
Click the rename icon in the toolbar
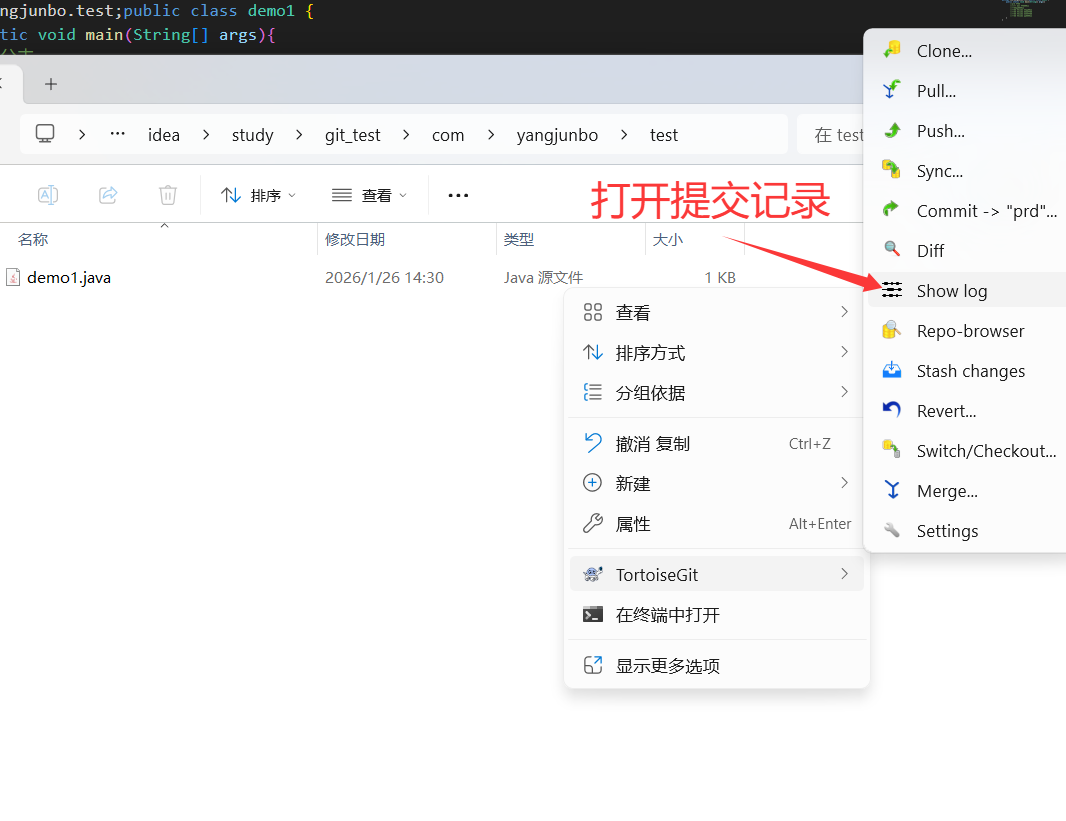click(48, 195)
